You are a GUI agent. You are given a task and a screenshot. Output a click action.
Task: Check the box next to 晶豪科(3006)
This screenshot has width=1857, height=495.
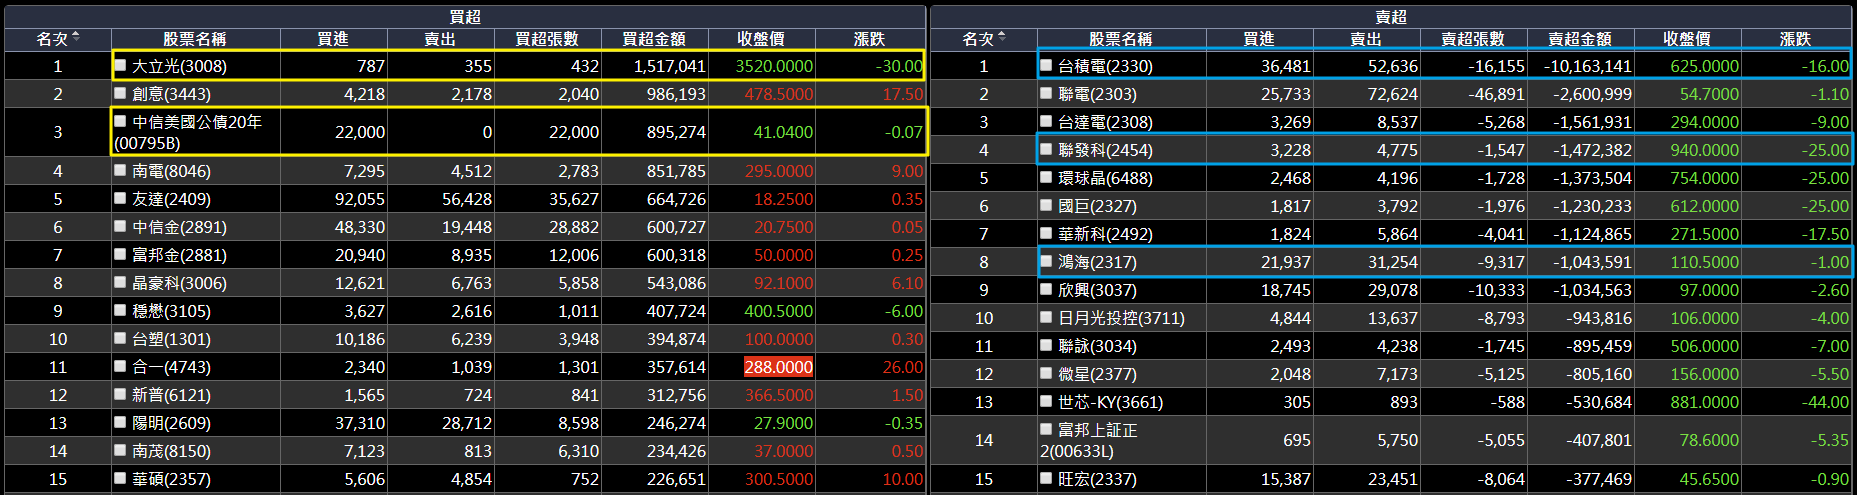tap(121, 282)
